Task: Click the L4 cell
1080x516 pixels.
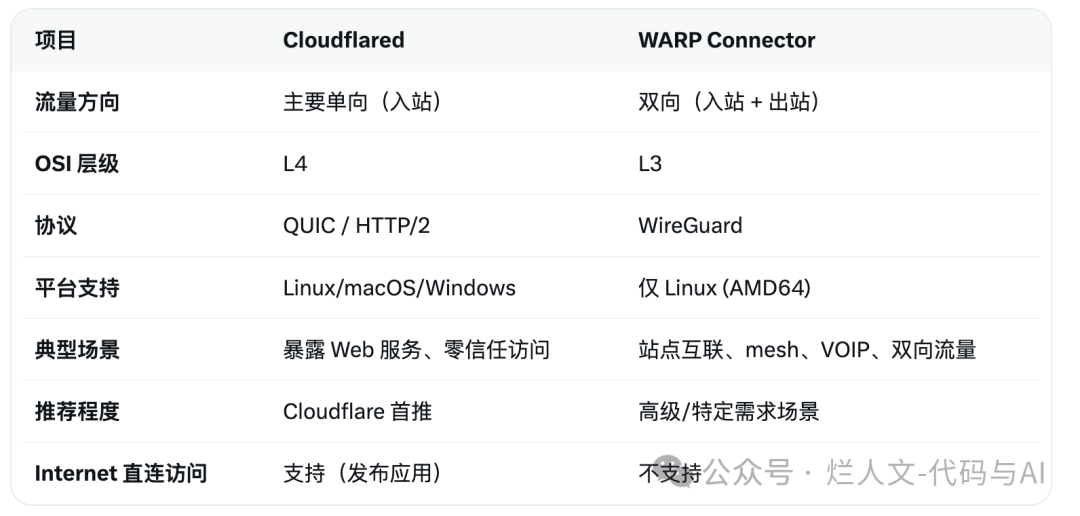Action: click(295, 164)
